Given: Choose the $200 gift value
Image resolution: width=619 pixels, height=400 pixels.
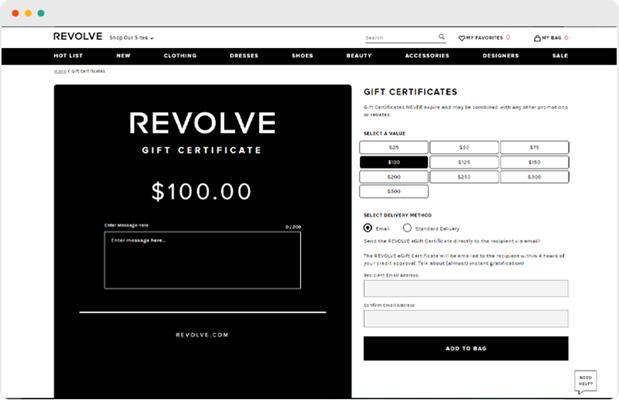Looking at the screenshot, I should coord(394,177).
